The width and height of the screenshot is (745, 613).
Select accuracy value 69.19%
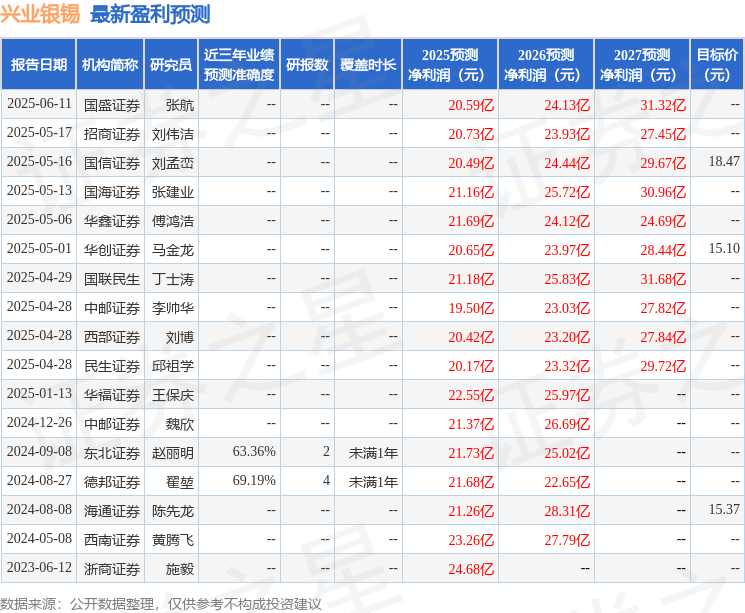[254, 480]
